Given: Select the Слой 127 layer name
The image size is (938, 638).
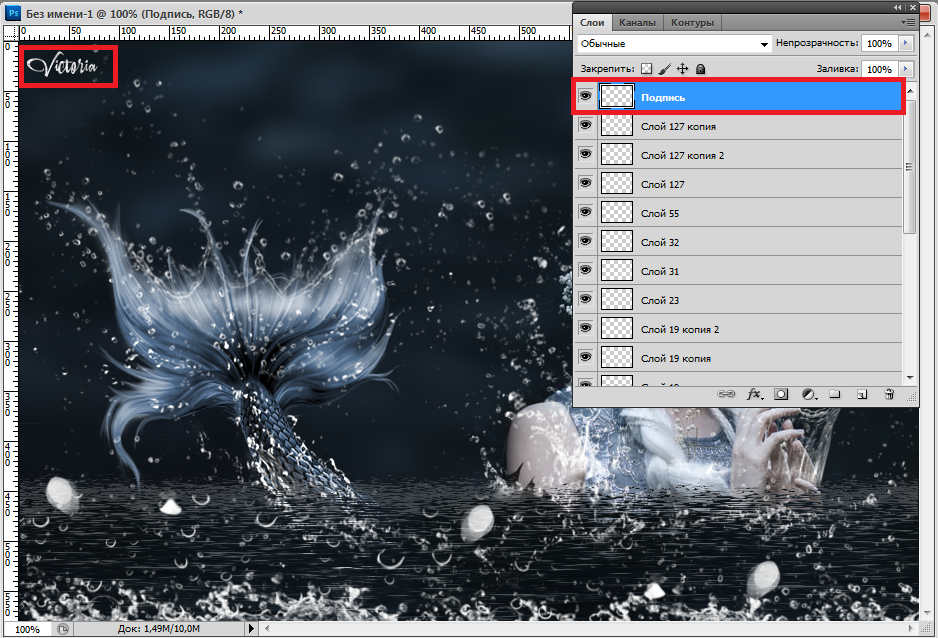Looking at the screenshot, I should point(662,184).
